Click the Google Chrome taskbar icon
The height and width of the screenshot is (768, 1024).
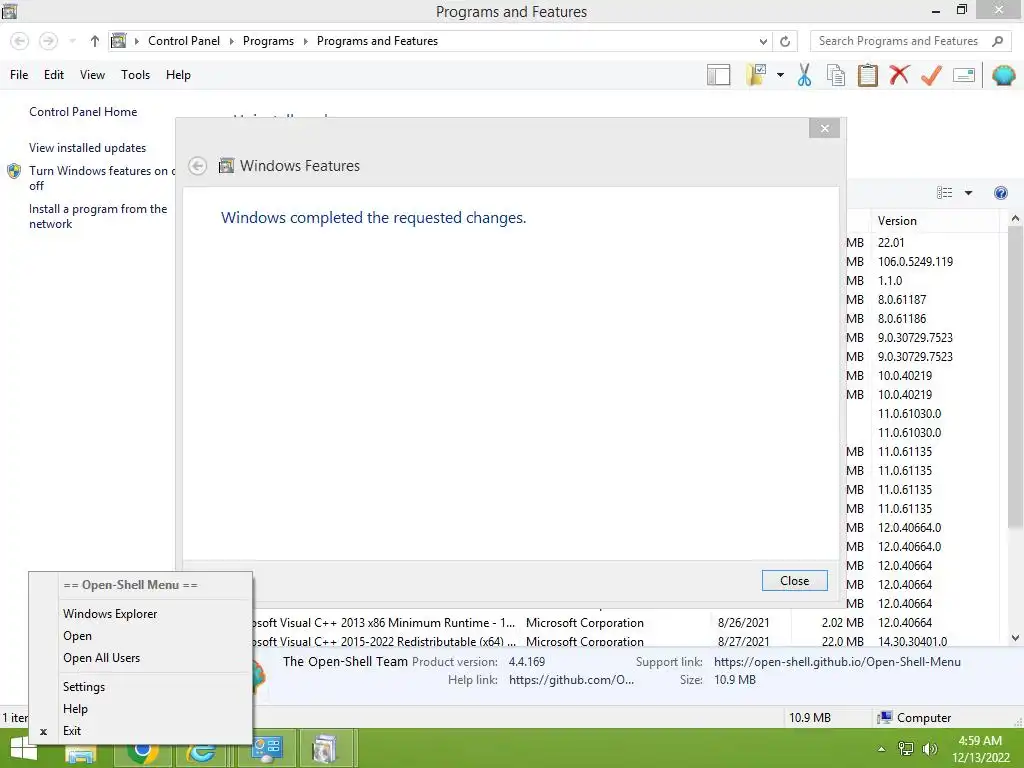[142, 754]
